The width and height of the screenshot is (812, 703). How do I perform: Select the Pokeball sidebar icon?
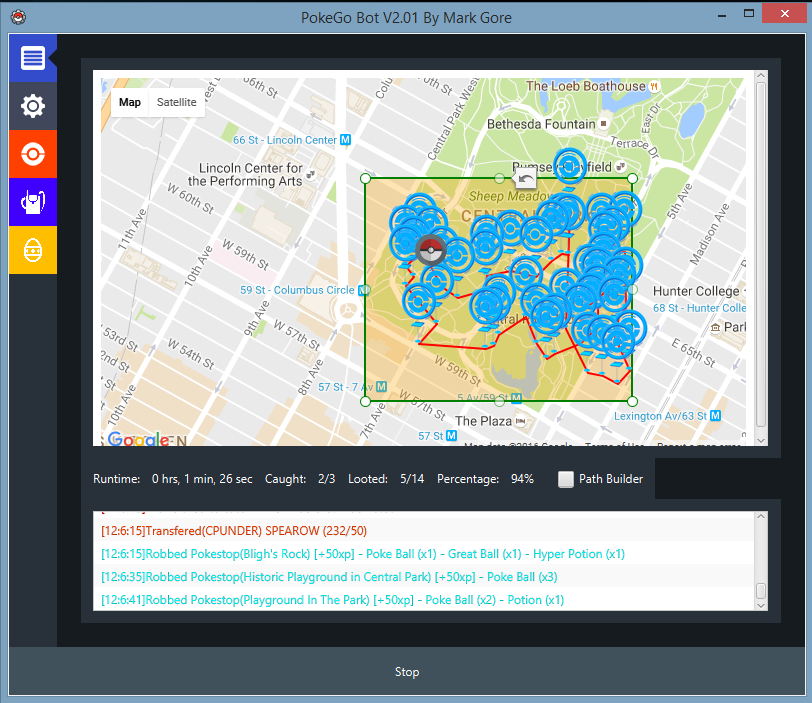click(32, 153)
